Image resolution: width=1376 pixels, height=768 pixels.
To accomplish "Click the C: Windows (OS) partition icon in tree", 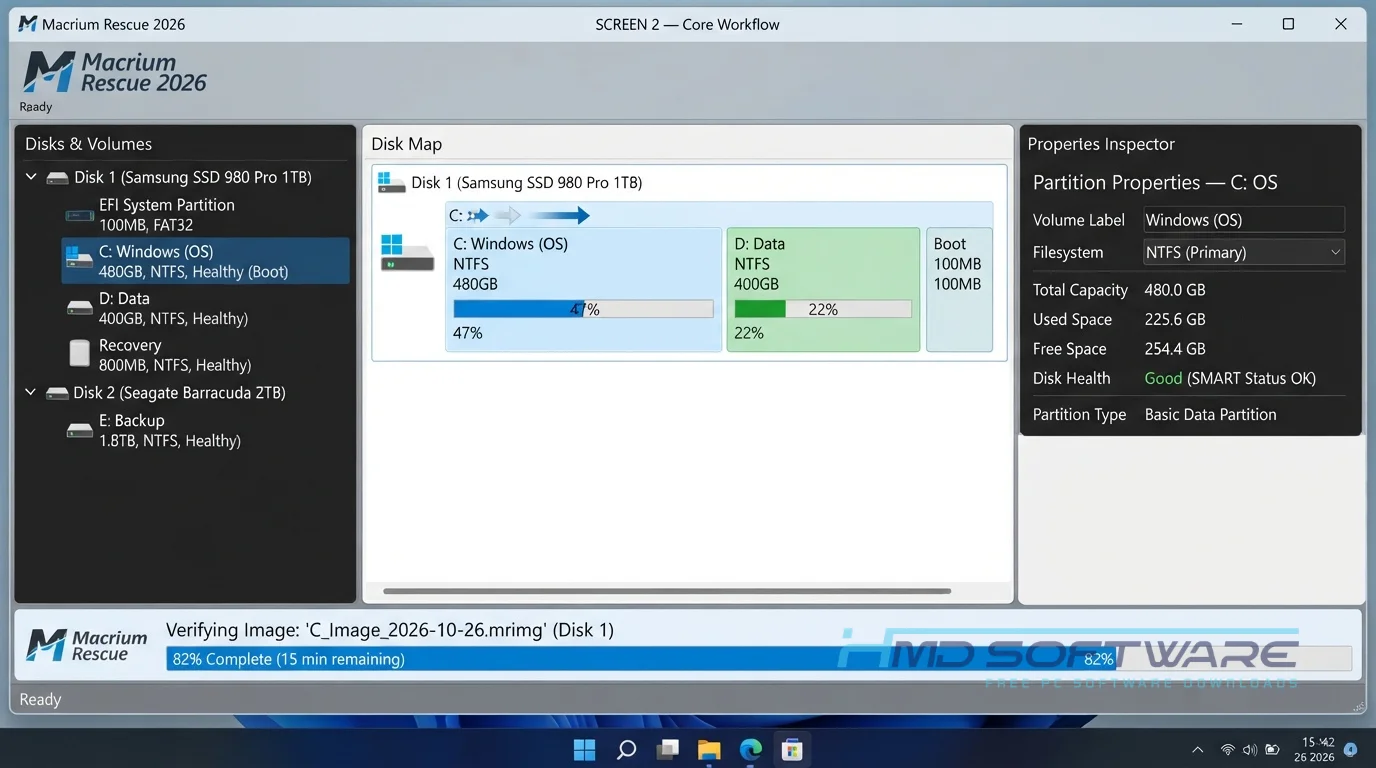I will [80, 260].
